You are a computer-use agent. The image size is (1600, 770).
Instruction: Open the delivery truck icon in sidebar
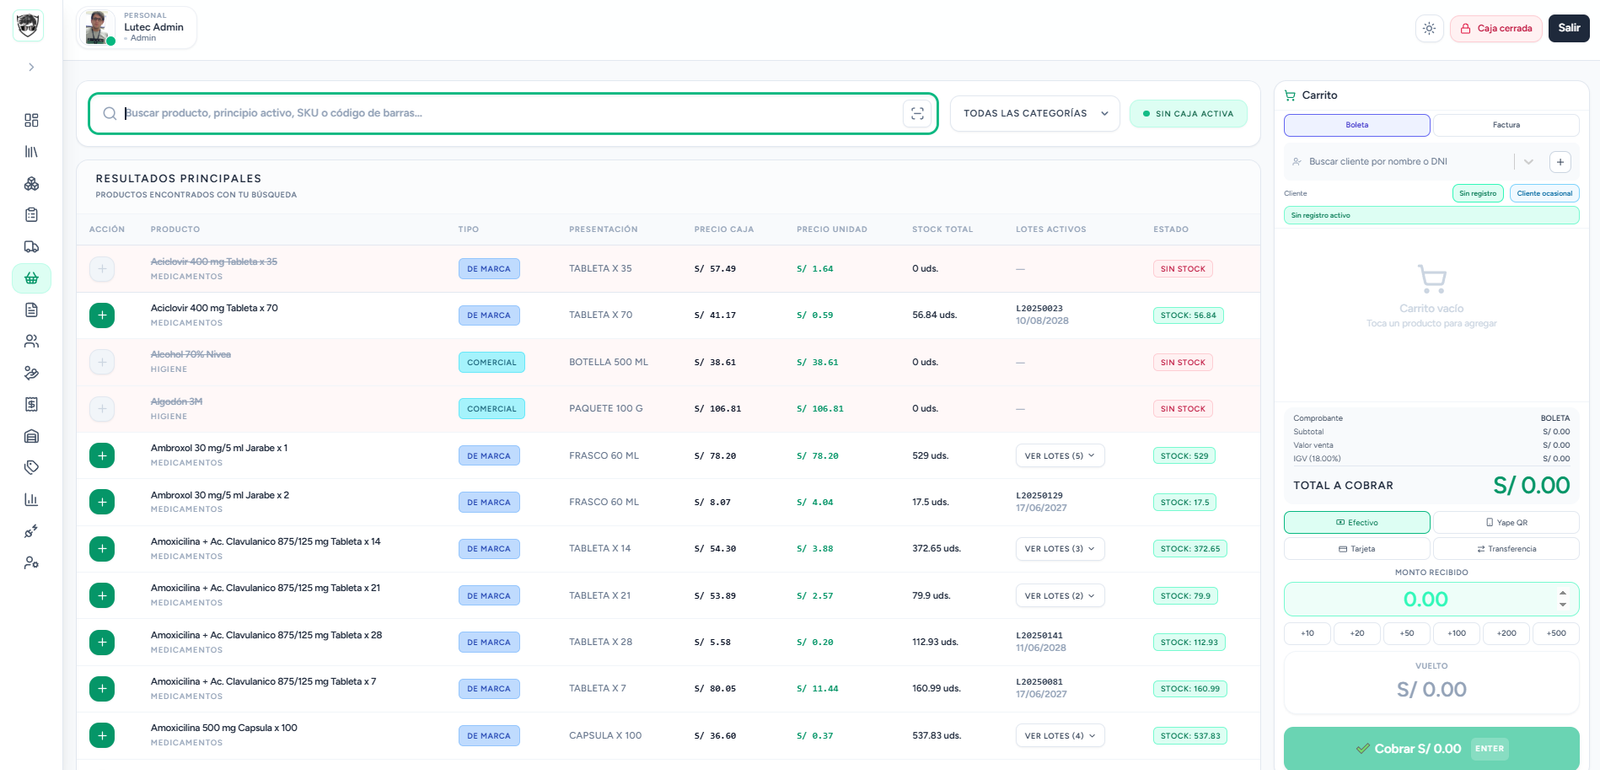[x=31, y=246]
